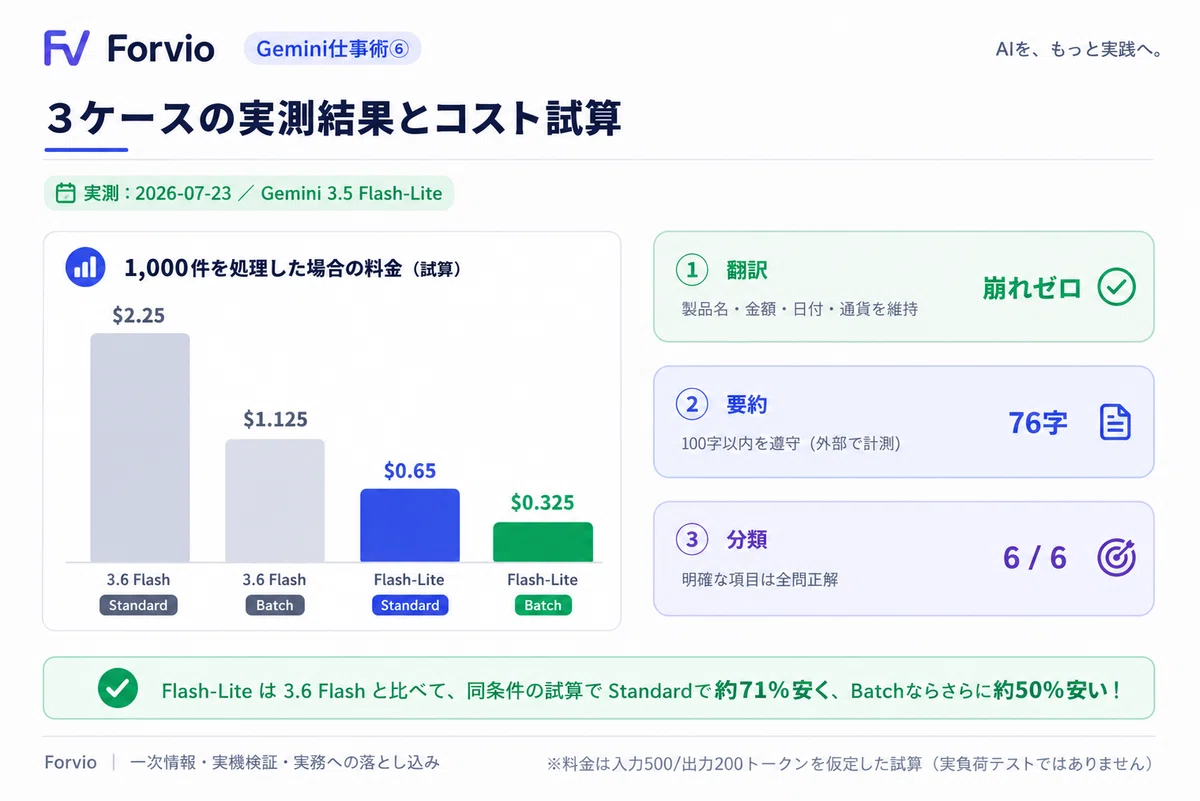Click the 翻訳 card heading
This screenshot has width=1200, height=801.
pos(747,270)
